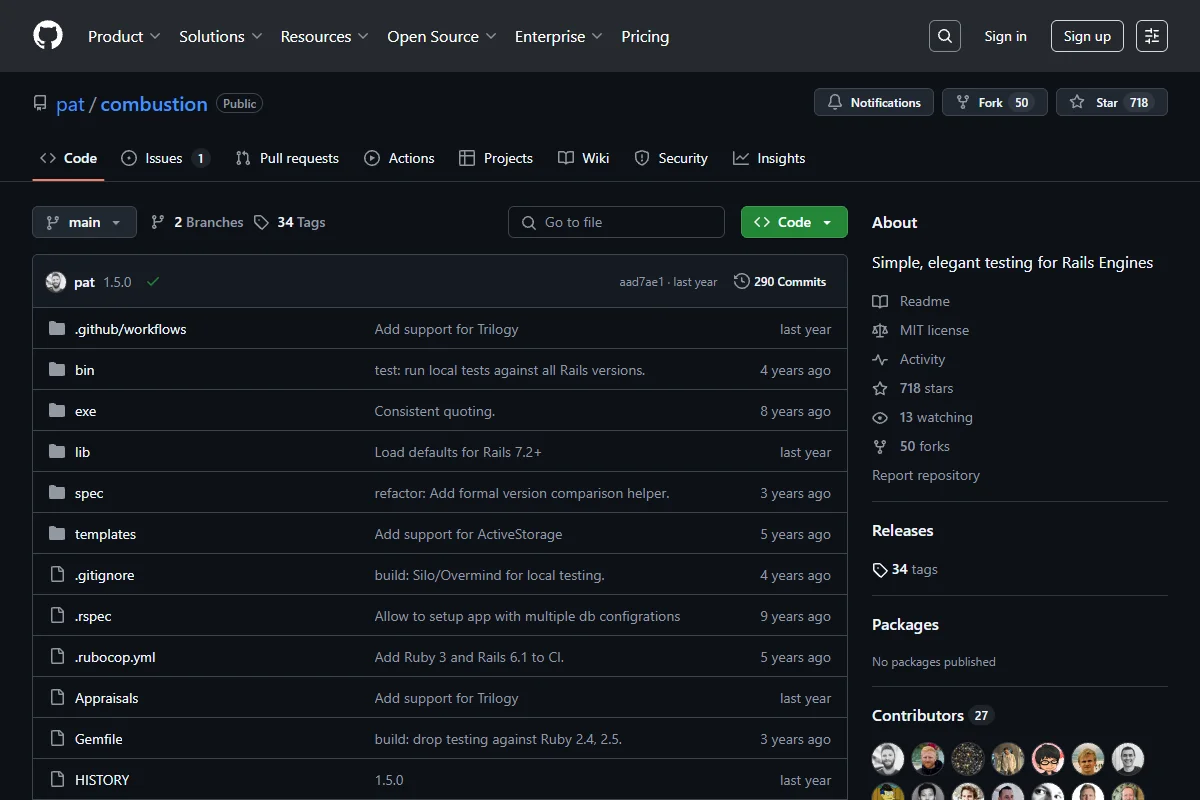Image resolution: width=1200 pixels, height=800 pixels.
Task: Click the green commit status checkmark
Action: click(152, 282)
